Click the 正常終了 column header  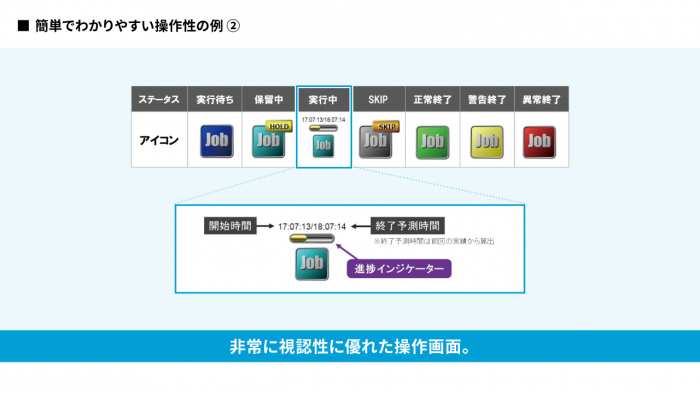[433, 99]
